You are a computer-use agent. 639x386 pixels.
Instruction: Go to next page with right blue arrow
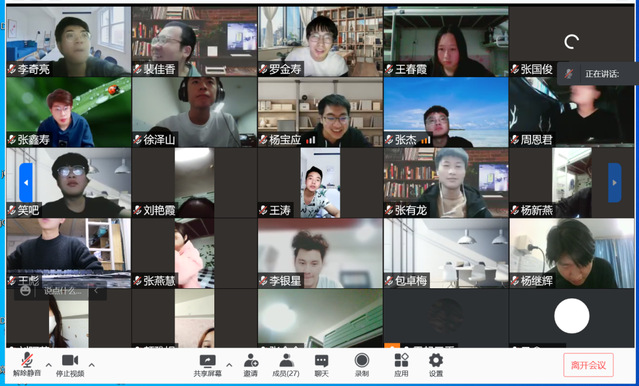click(615, 183)
